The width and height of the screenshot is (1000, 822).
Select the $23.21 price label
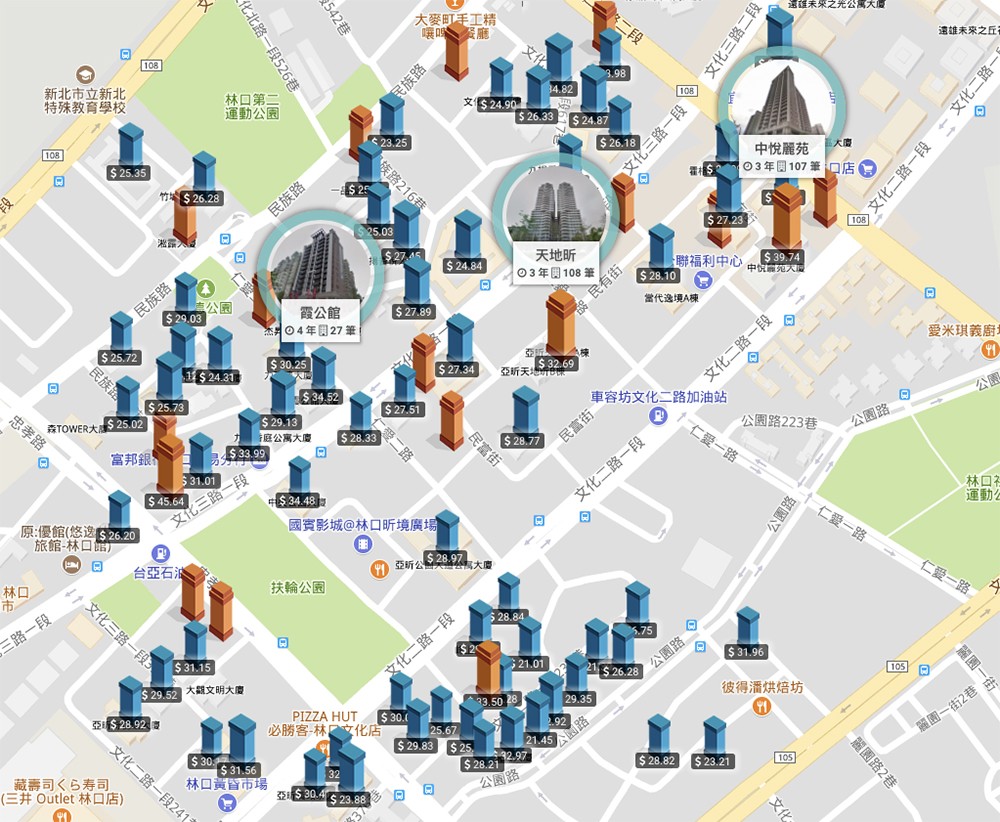pos(712,761)
